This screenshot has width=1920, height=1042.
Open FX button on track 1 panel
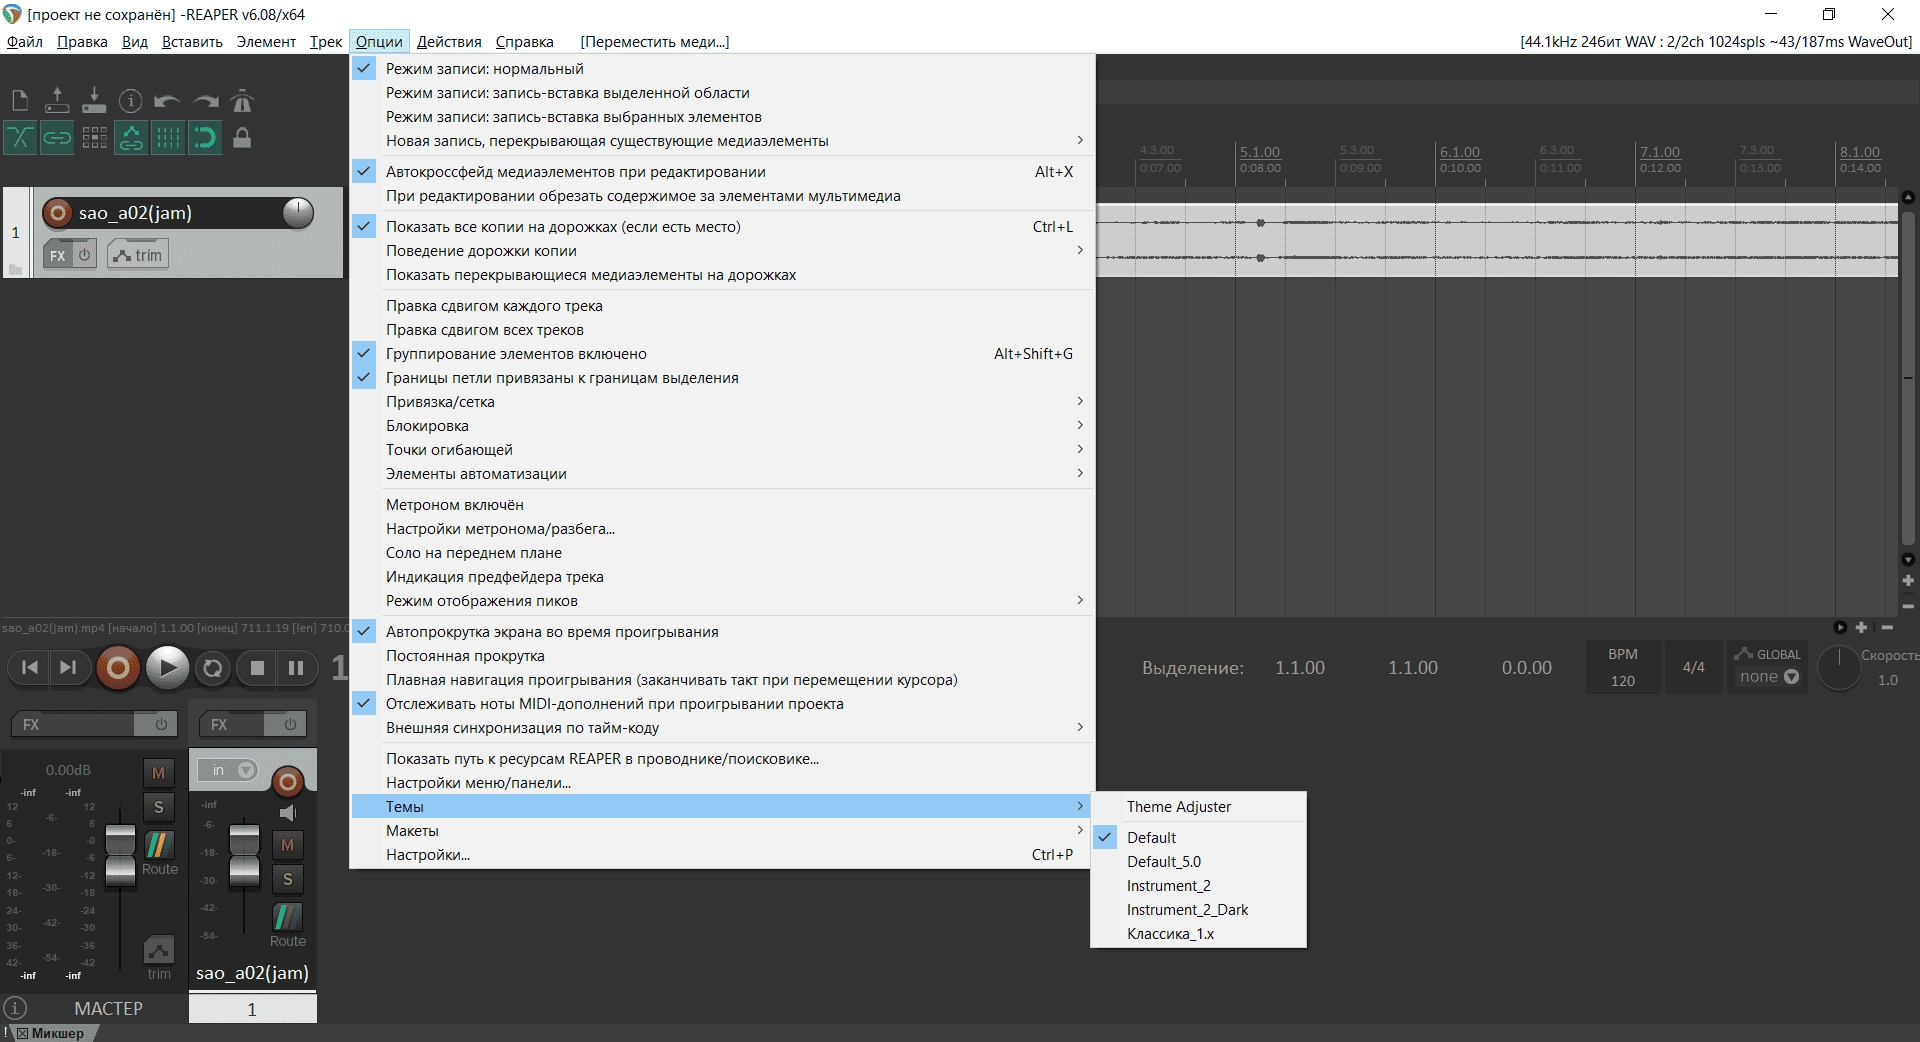point(58,255)
